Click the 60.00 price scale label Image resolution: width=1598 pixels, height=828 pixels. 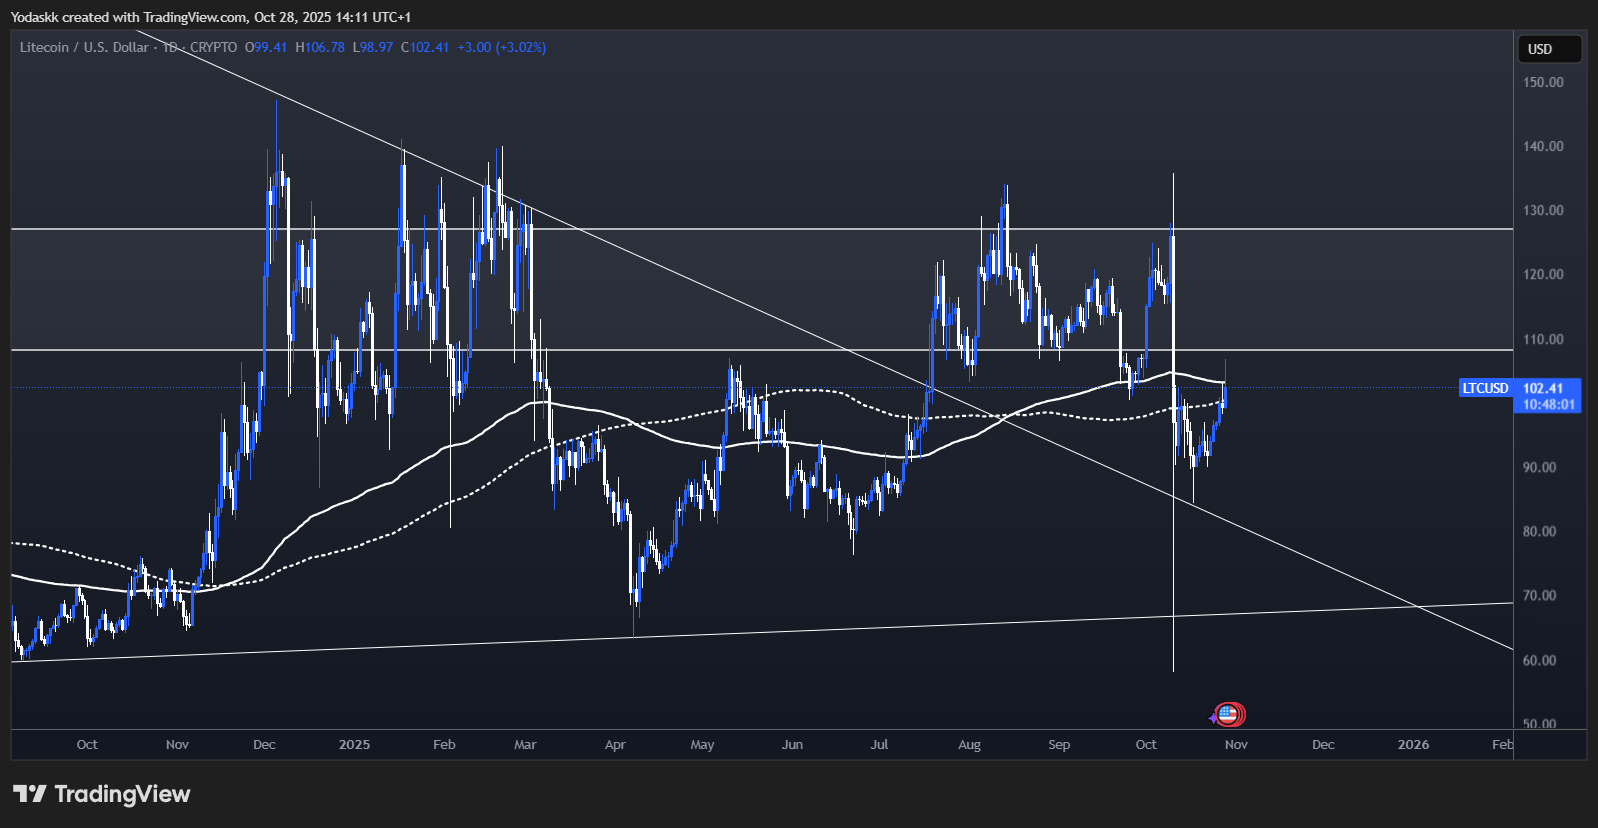pyautogui.click(x=1539, y=660)
